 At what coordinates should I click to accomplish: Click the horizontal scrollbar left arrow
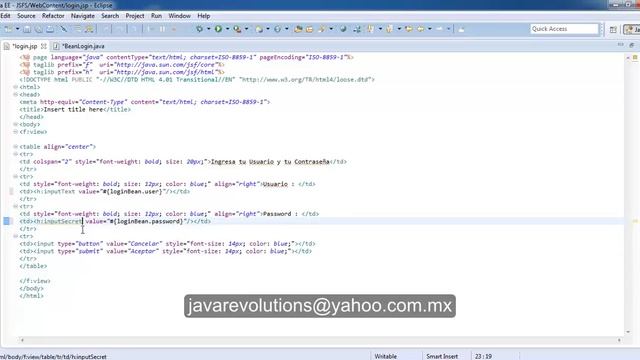pos(22,340)
